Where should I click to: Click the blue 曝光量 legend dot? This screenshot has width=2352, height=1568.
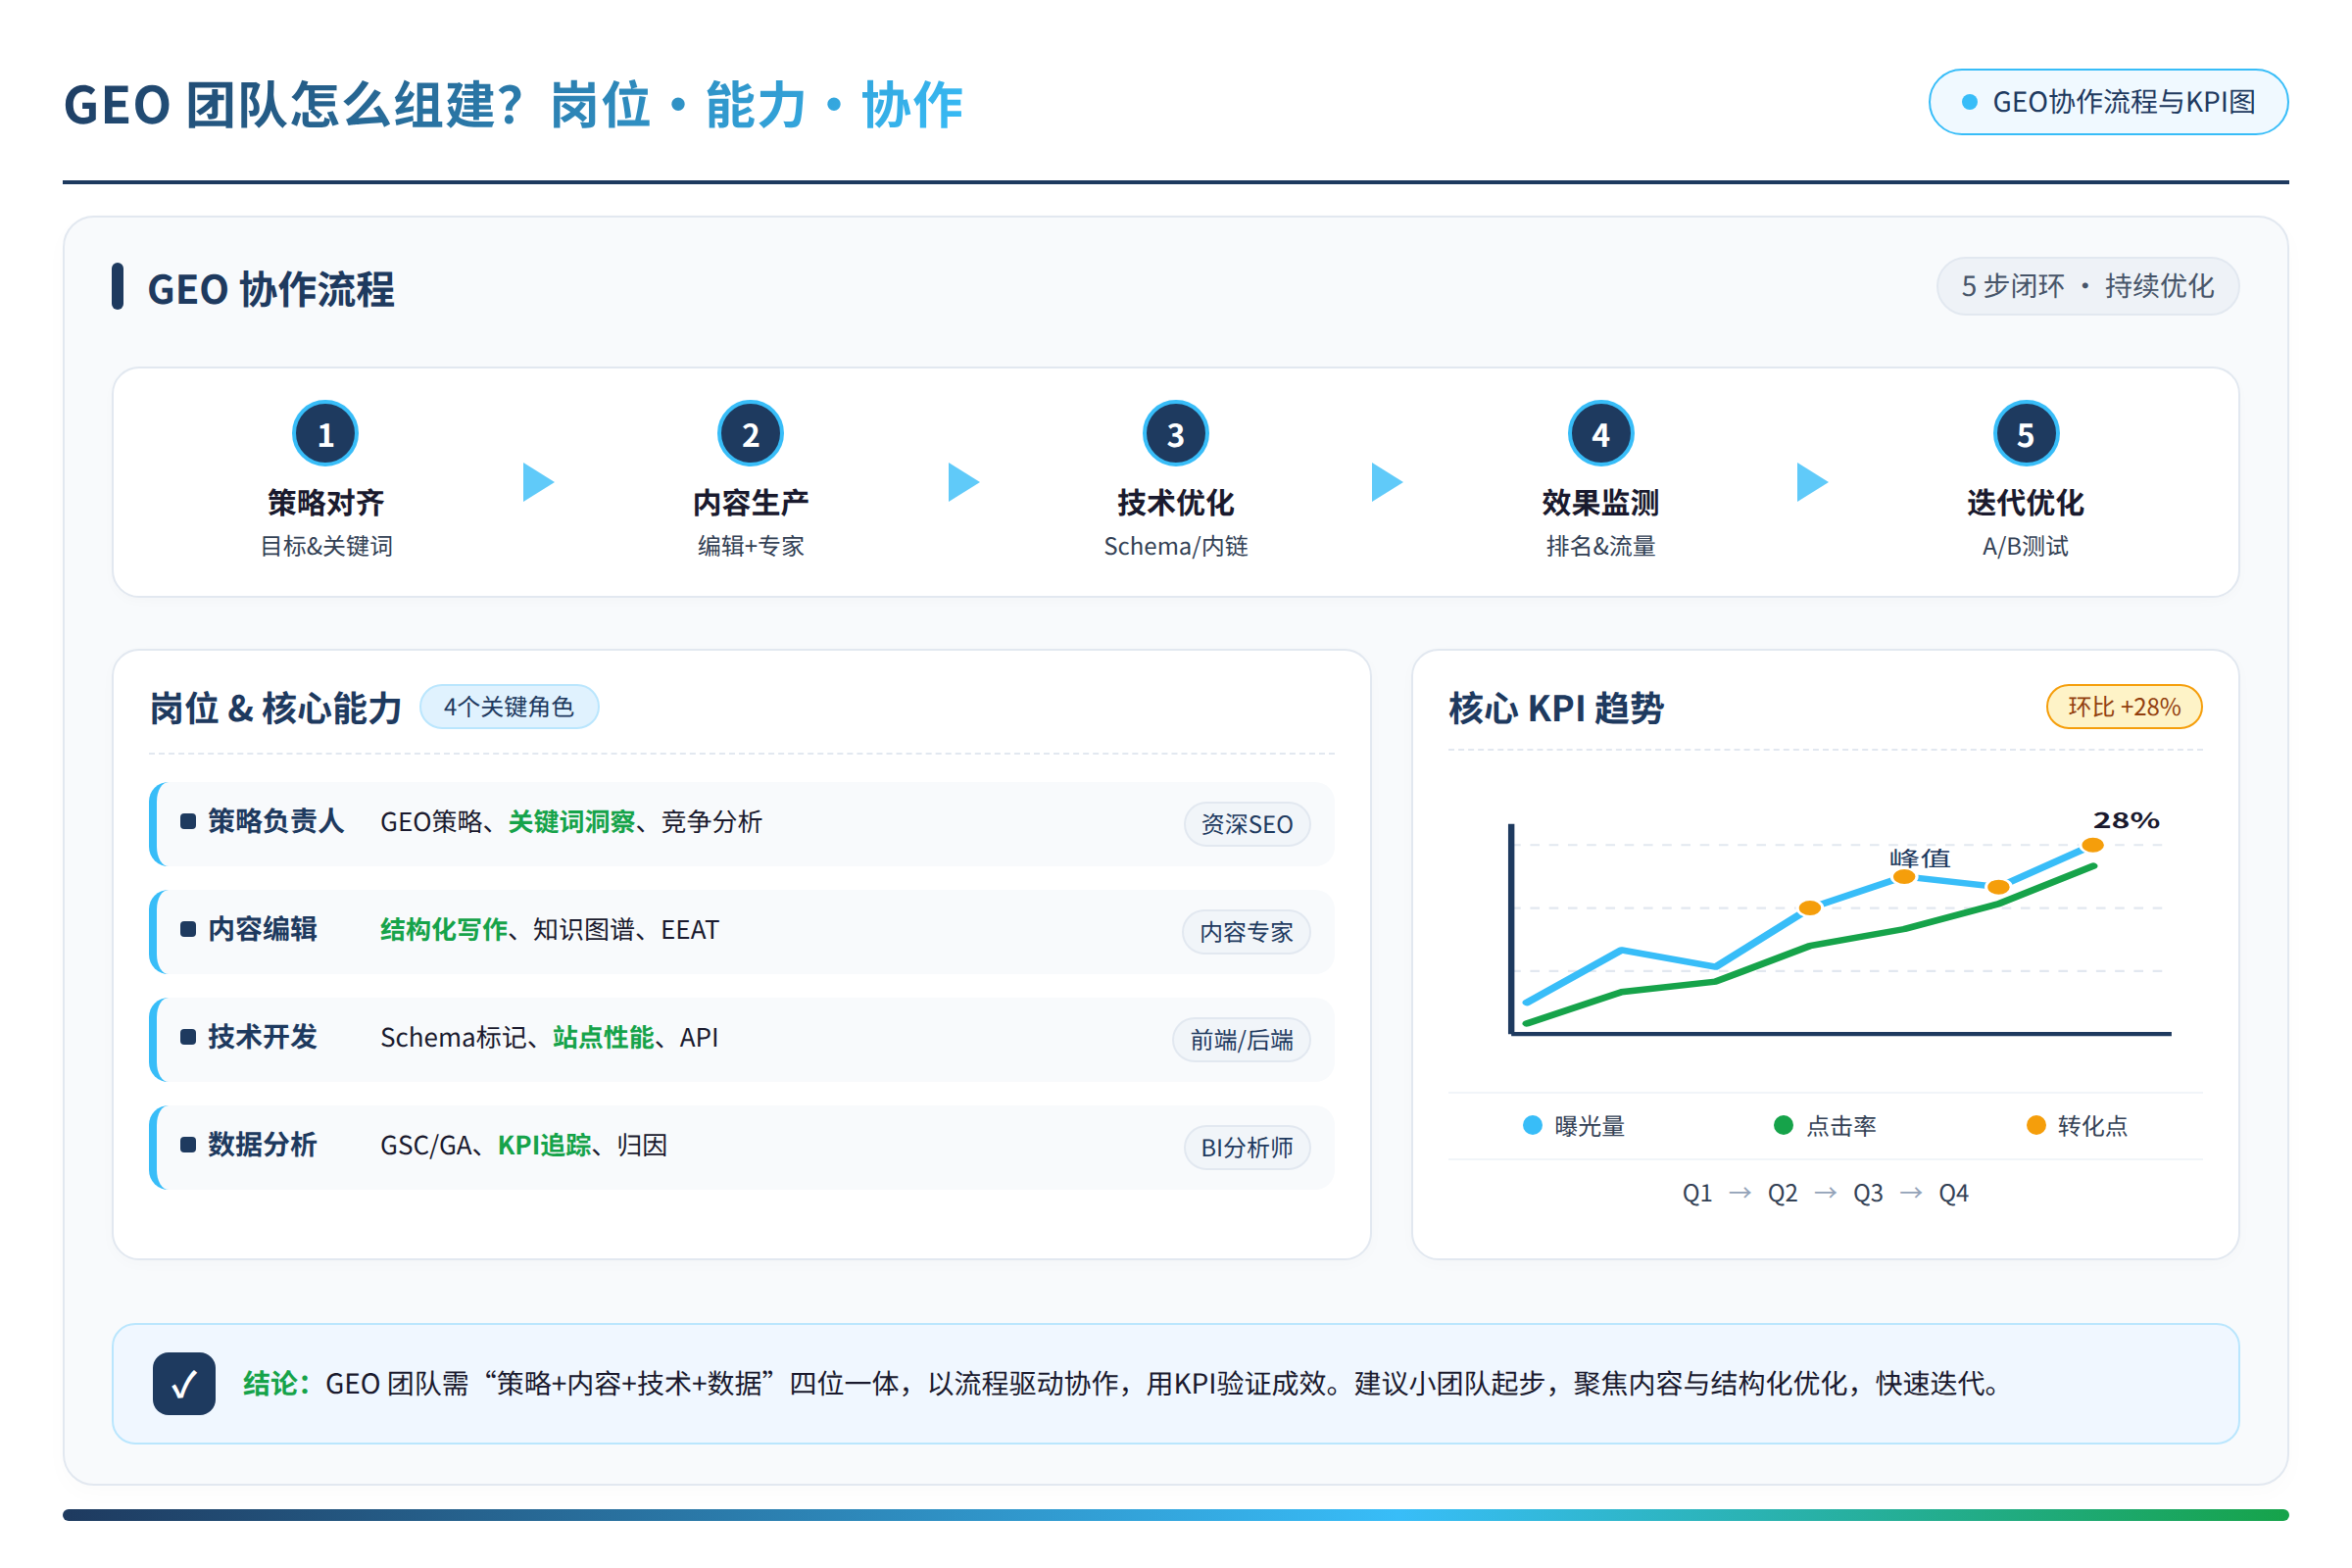click(1532, 1125)
